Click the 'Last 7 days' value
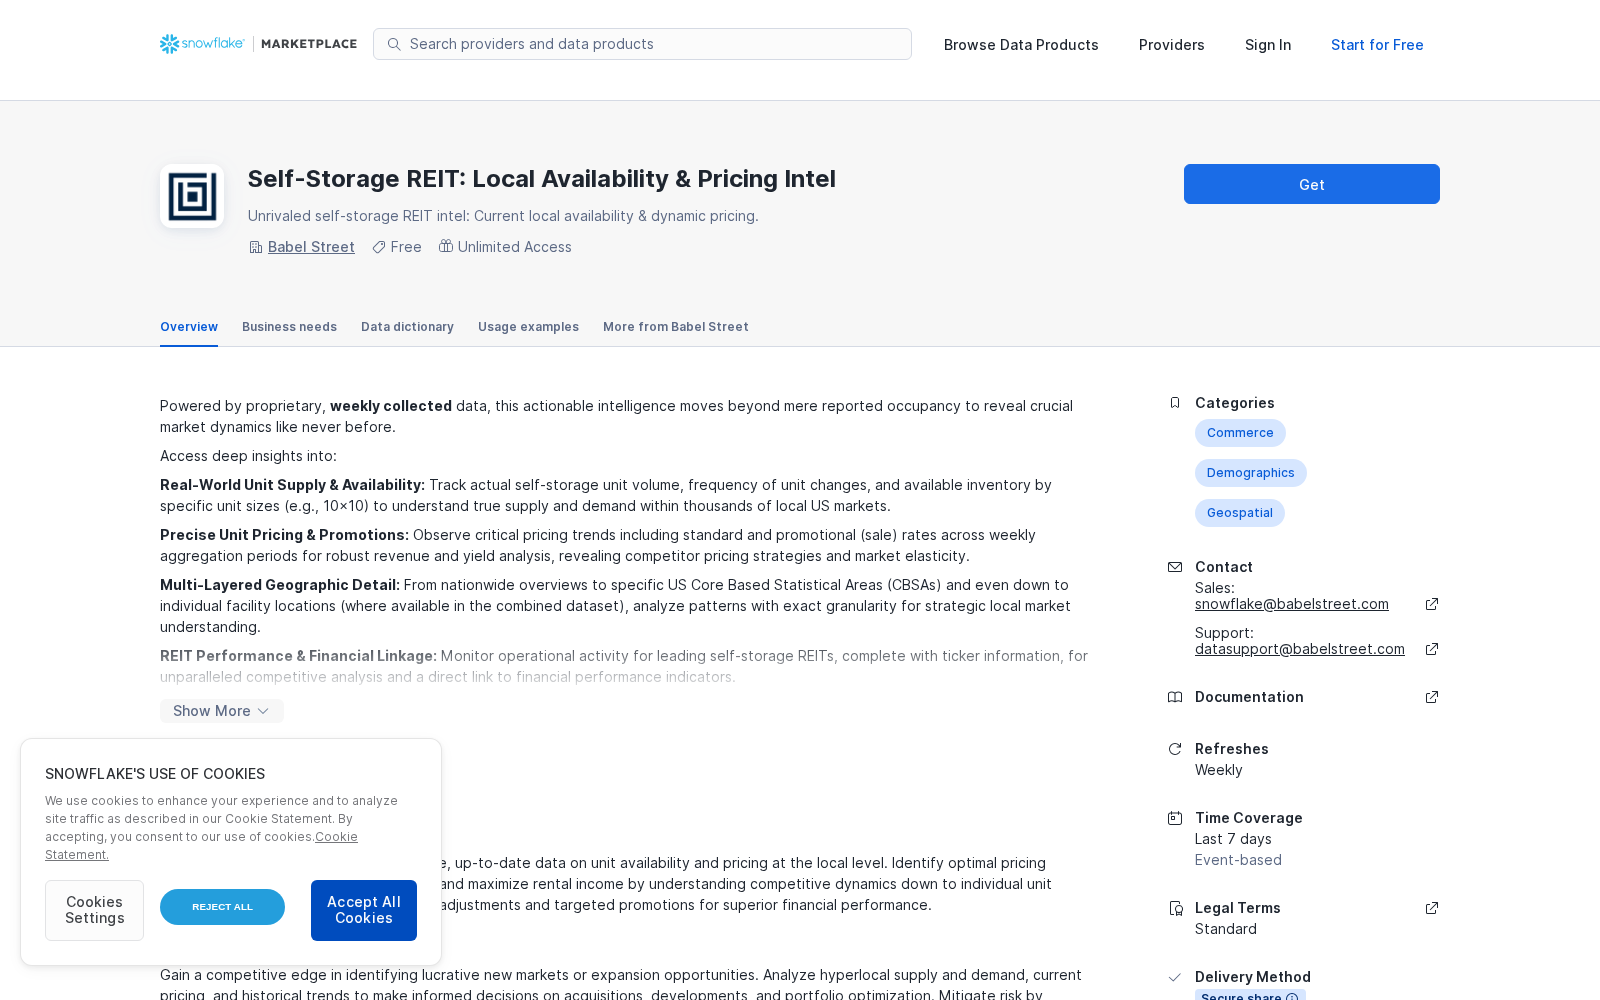The image size is (1600, 1000). pos(1233,839)
